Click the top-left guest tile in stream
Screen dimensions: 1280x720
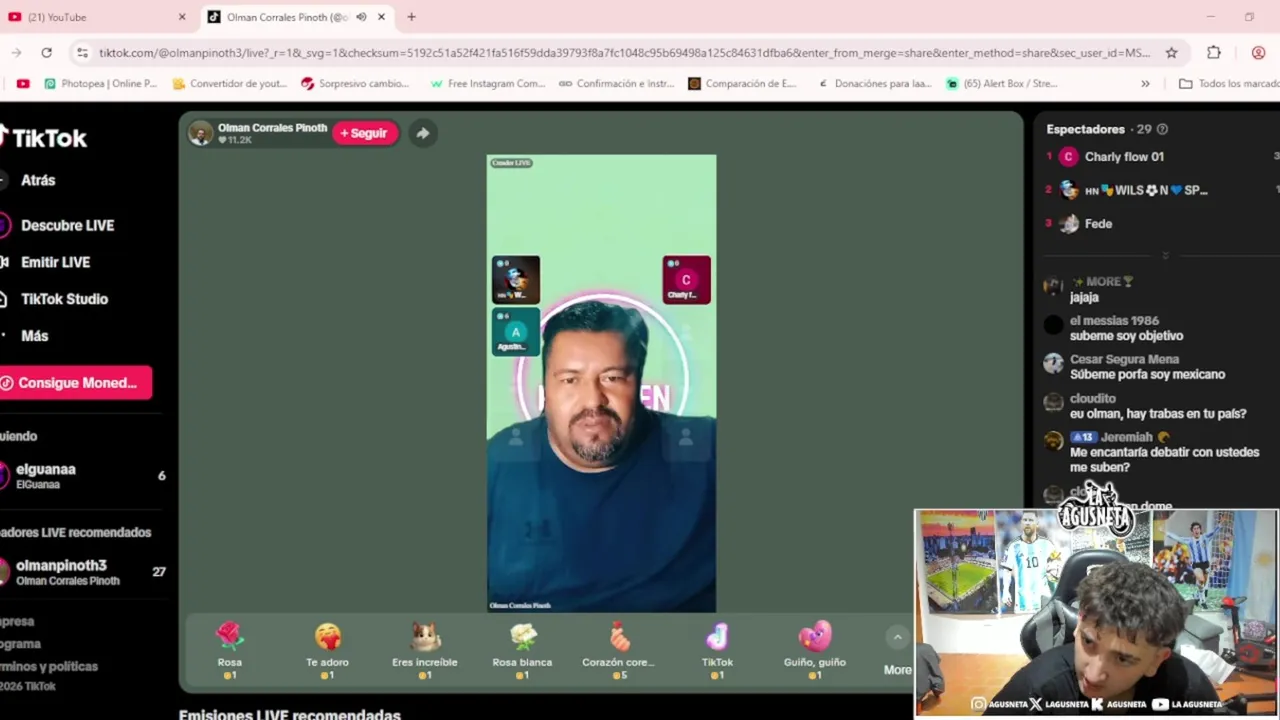click(515, 279)
